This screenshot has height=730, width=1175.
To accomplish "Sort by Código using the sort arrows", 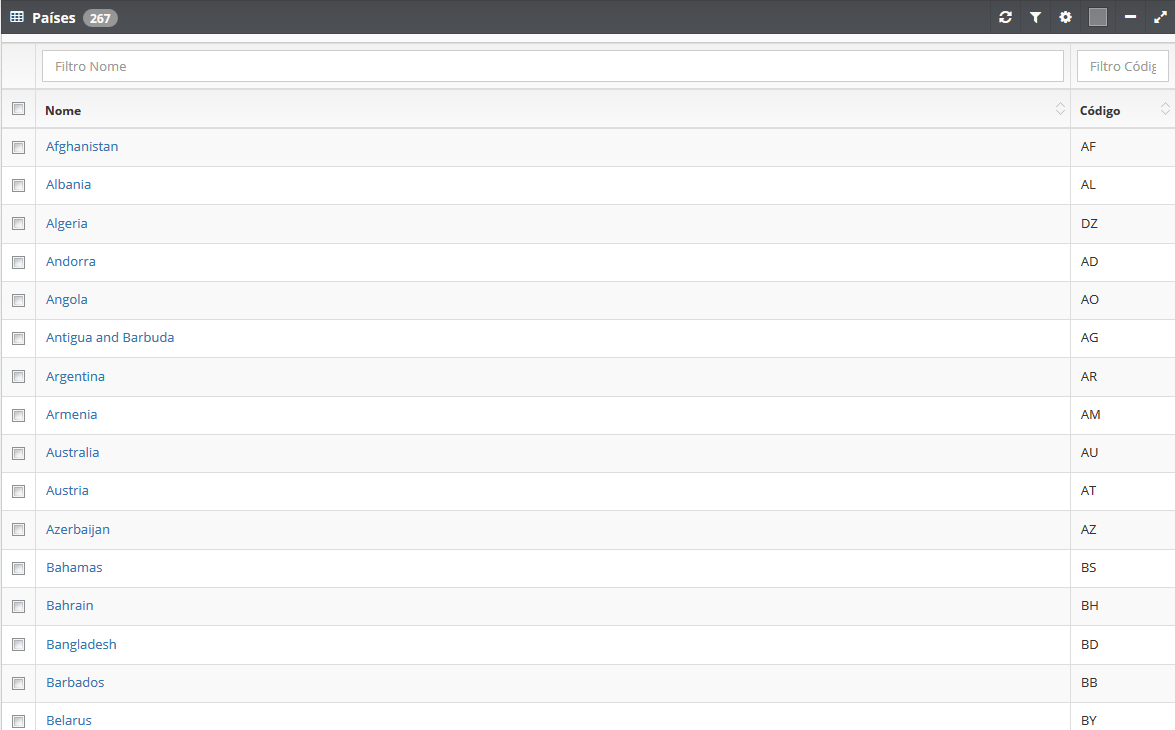I will click(1165, 109).
